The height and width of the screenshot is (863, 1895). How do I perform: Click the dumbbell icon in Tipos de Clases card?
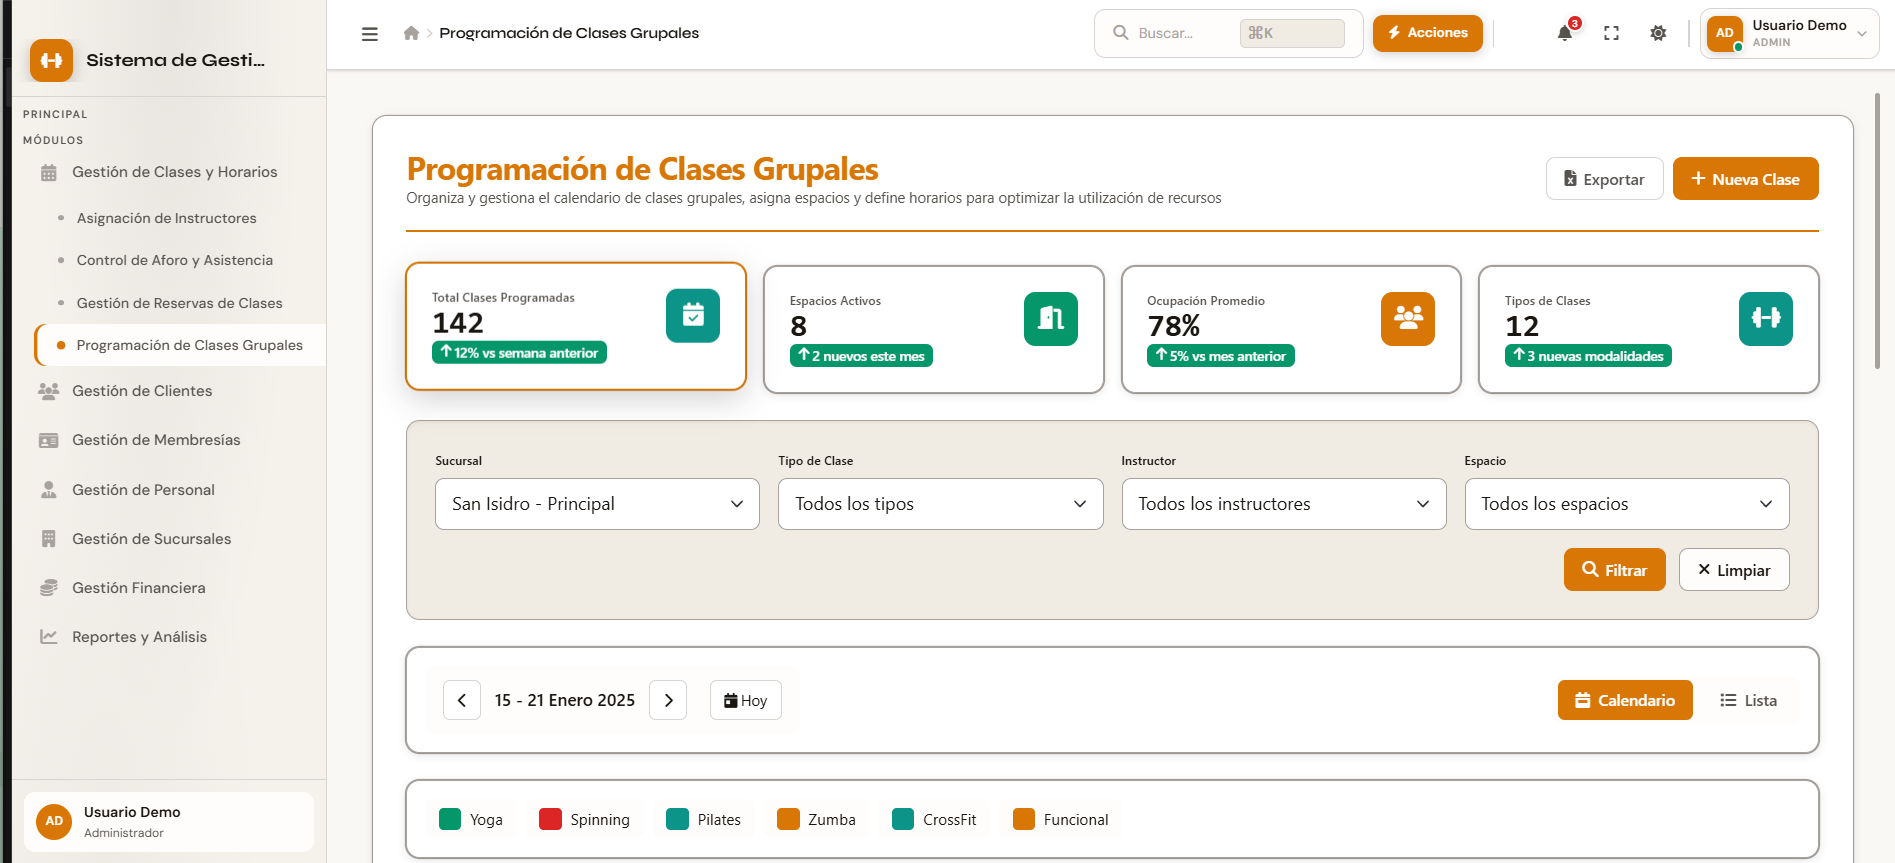1766,319
